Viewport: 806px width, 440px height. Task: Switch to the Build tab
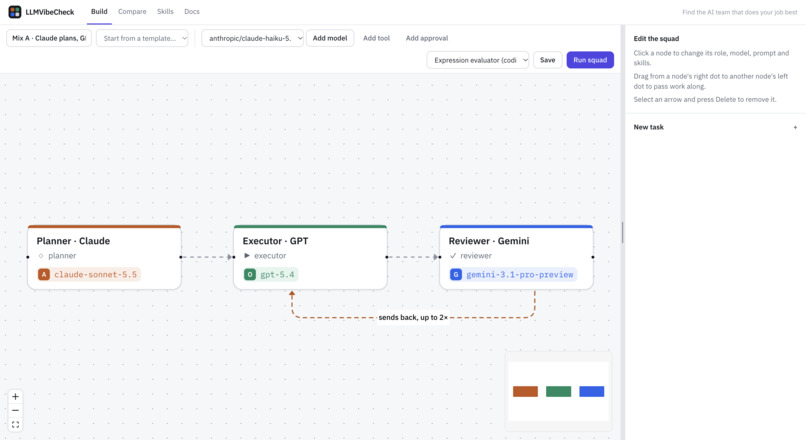pos(99,11)
